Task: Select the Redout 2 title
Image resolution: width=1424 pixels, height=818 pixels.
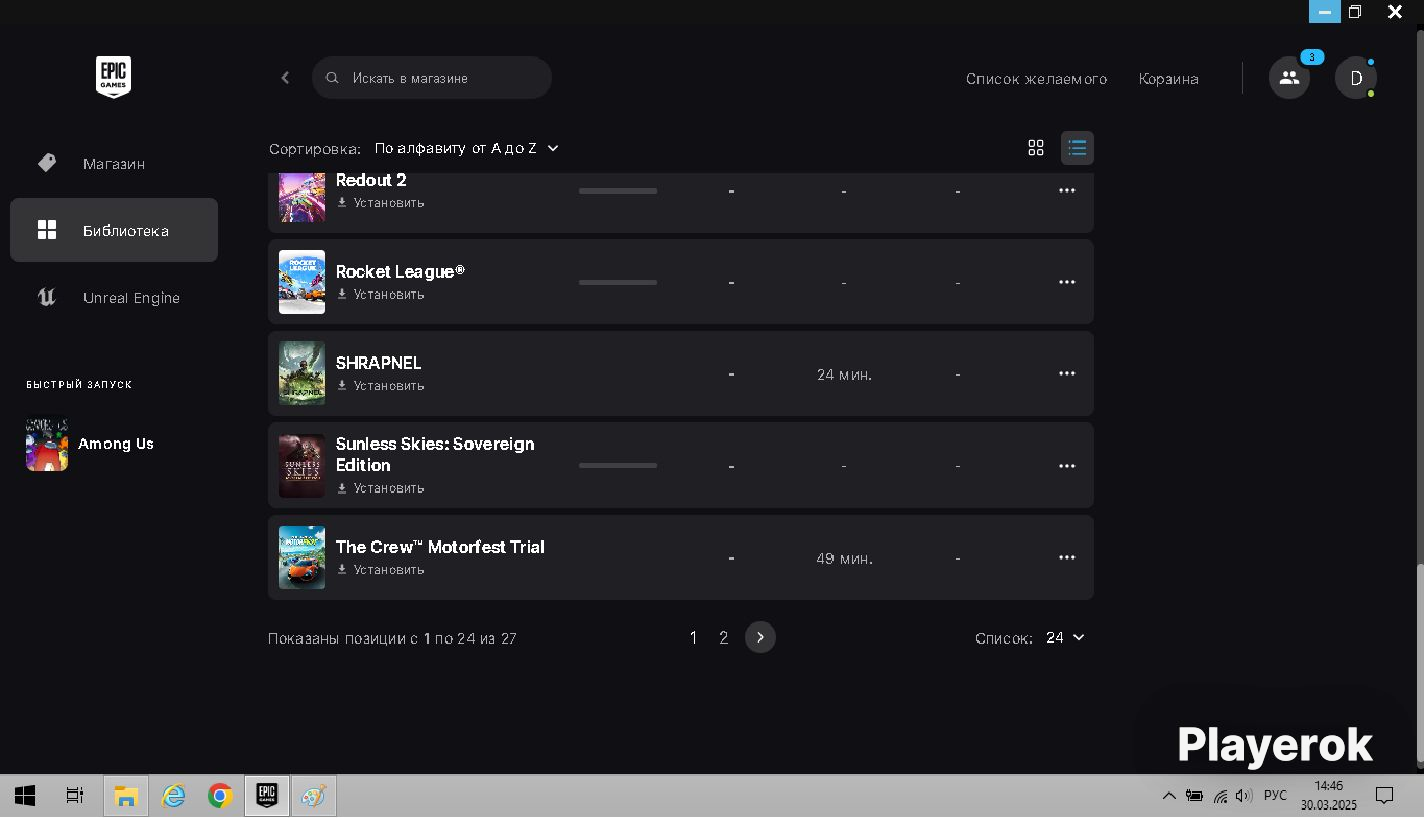Action: 371,181
